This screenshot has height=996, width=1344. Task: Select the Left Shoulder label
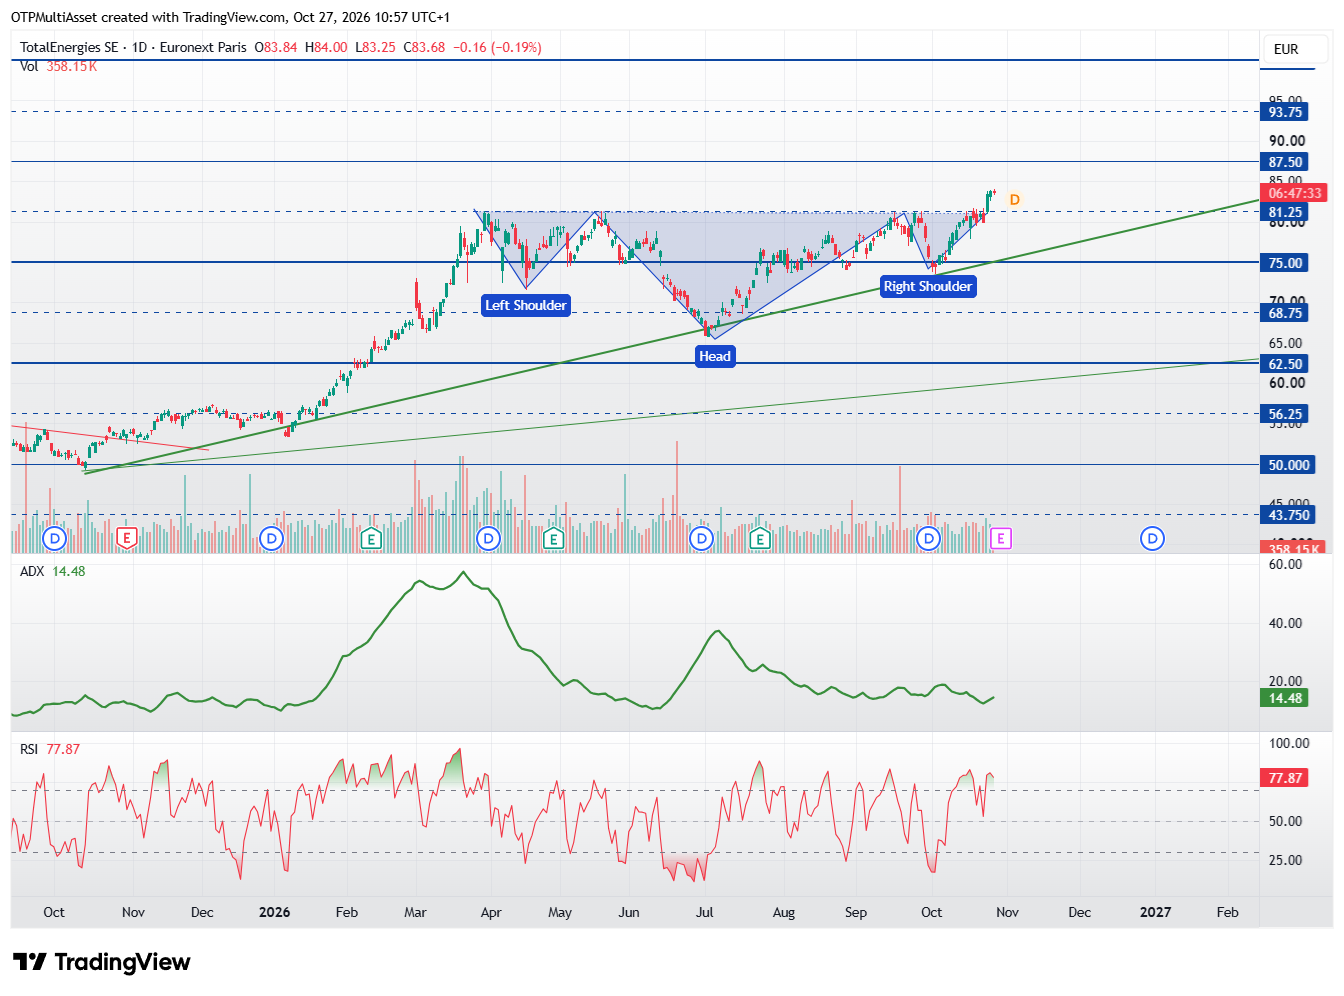526,305
